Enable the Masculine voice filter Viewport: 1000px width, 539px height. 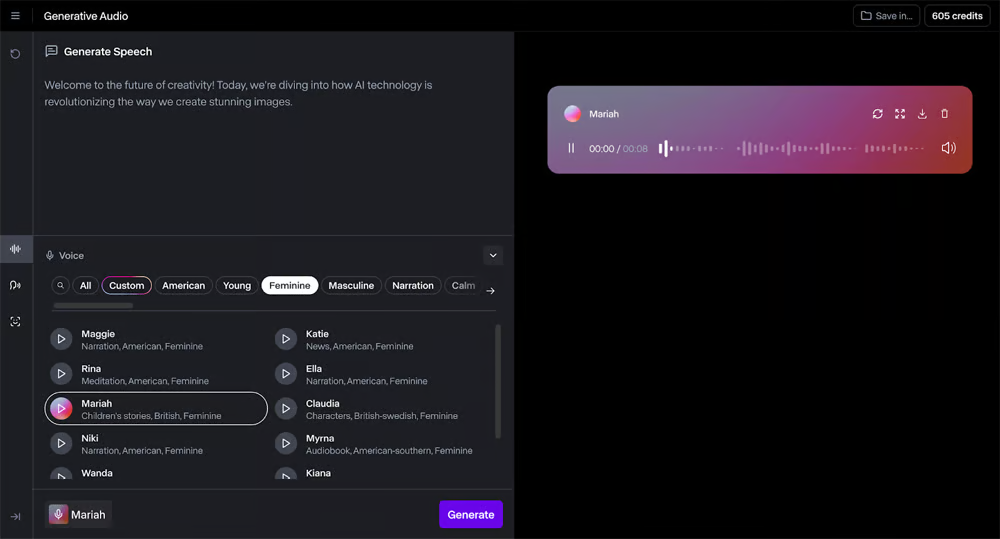(x=351, y=286)
